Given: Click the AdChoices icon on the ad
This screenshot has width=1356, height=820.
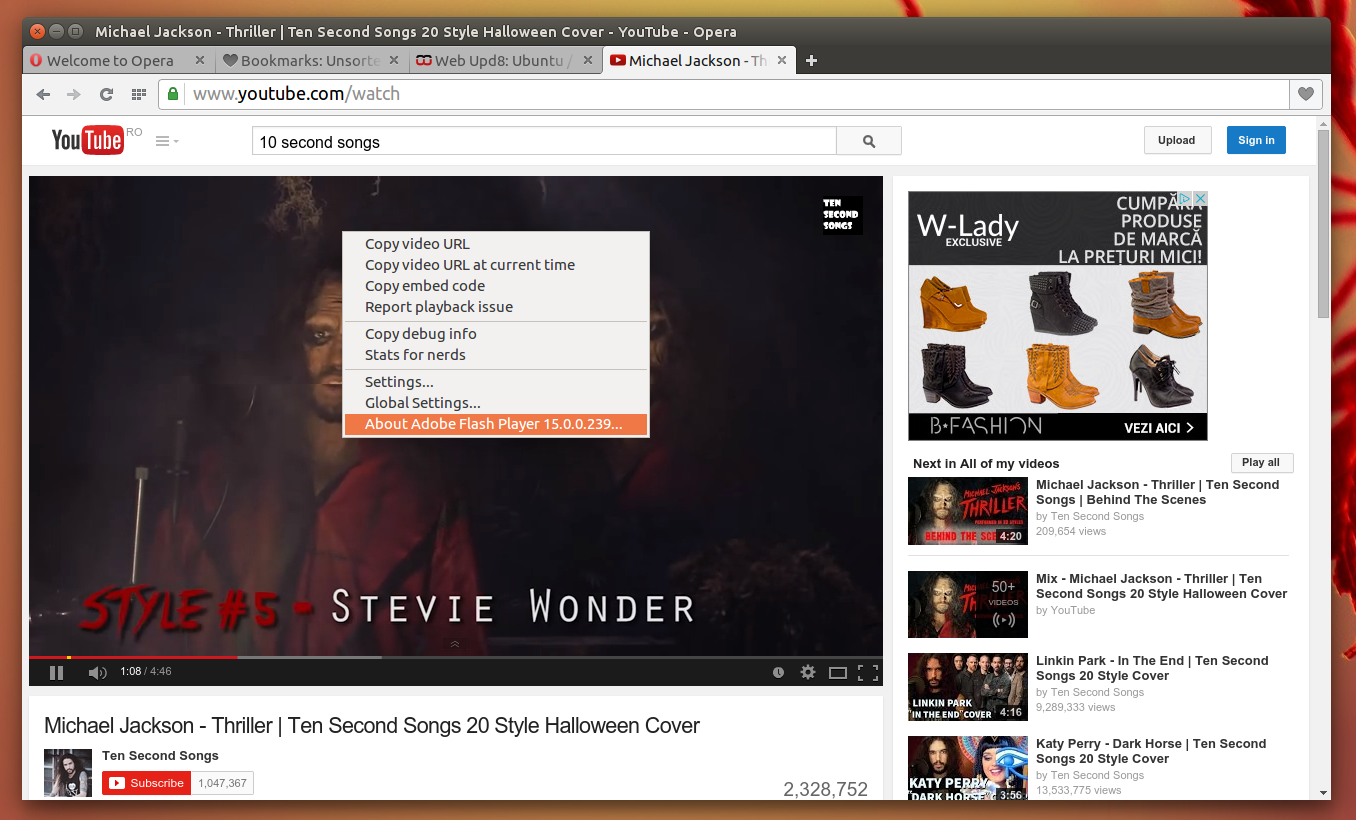Looking at the screenshot, I should point(1185,199).
